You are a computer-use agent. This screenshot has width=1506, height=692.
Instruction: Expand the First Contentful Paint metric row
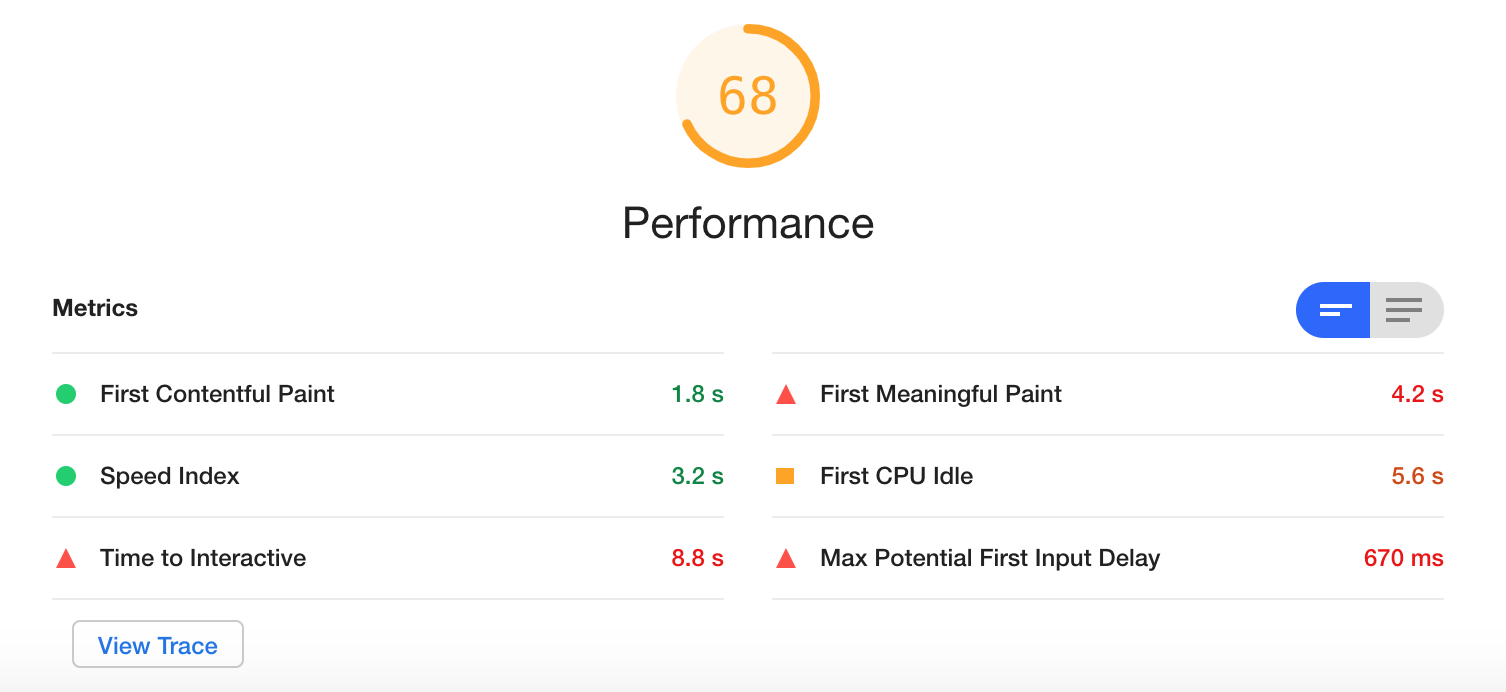pyautogui.click(x=217, y=394)
